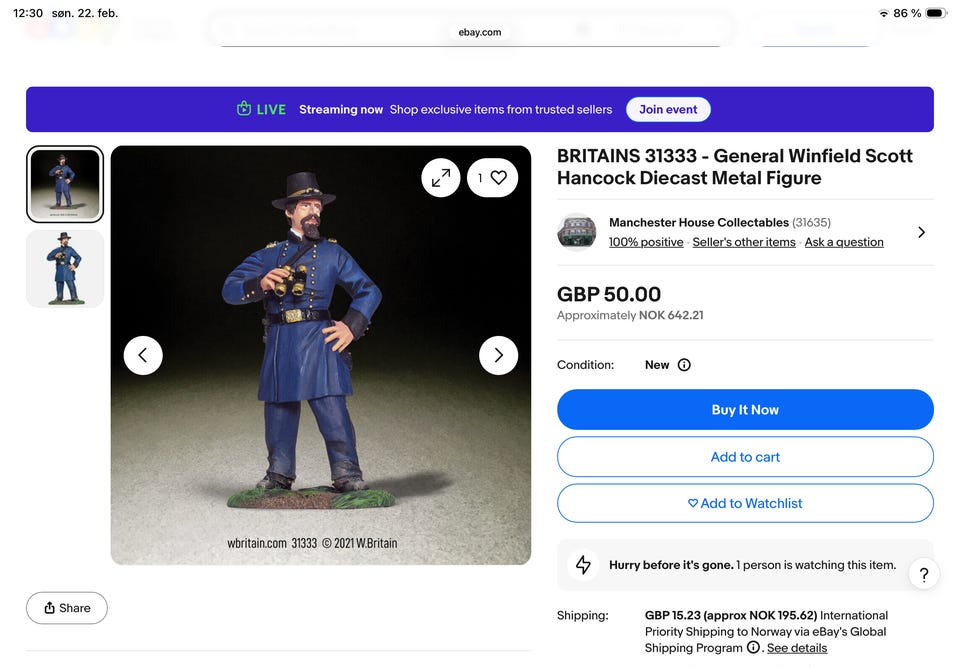This screenshot has width=960, height=667.
Task: Select the first figure thumbnail
Action: coord(65,185)
